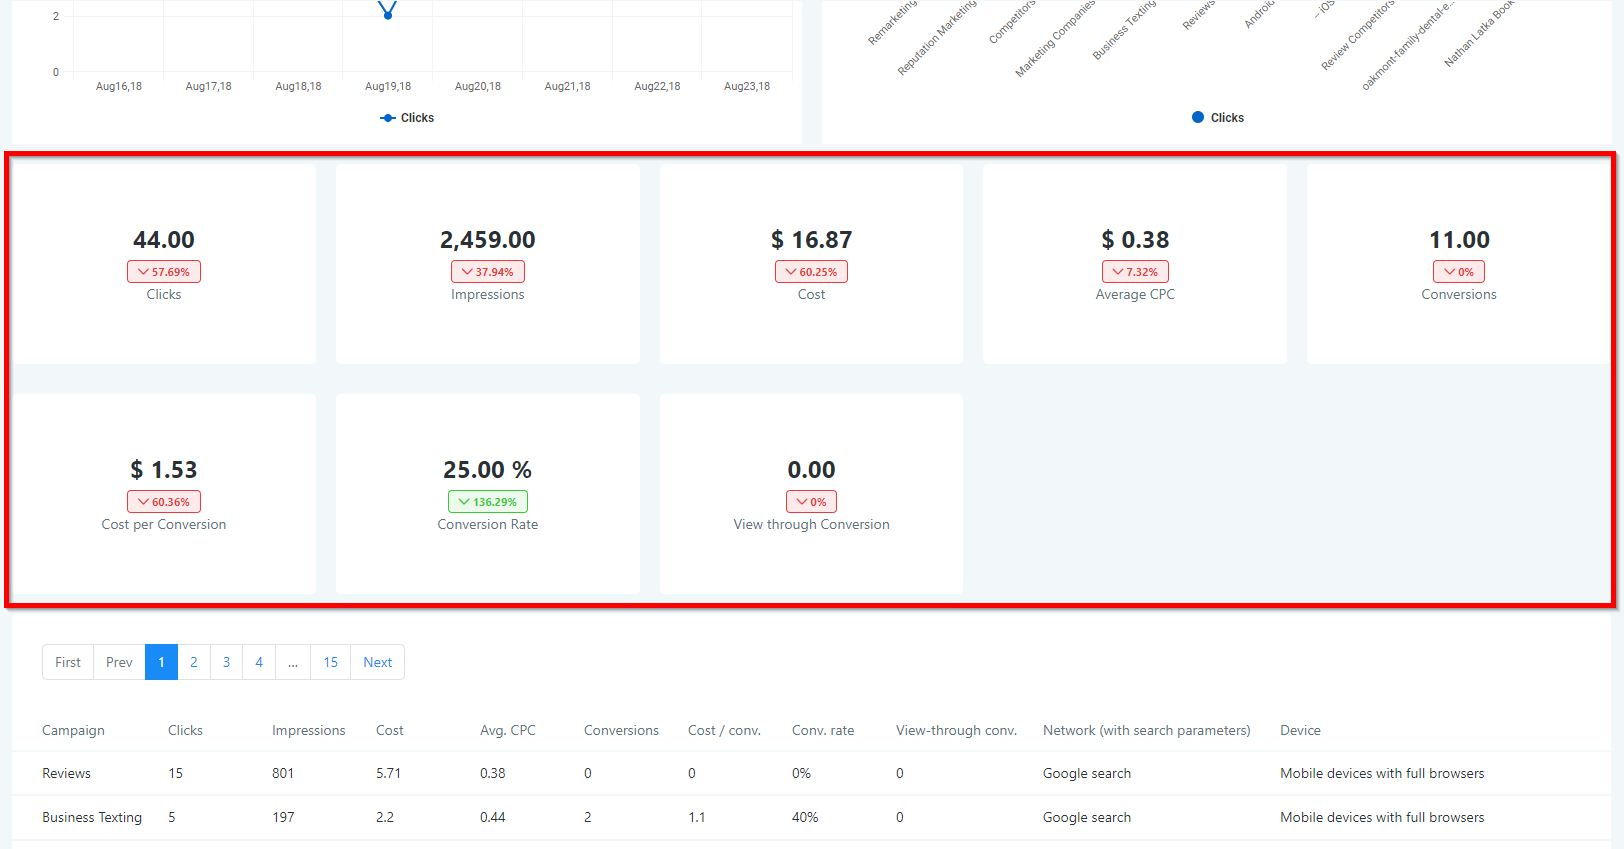The width and height of the screenshot is (1624, 849).
Task: Click the Conversions 0% change badge
Action: (1459, 272)
